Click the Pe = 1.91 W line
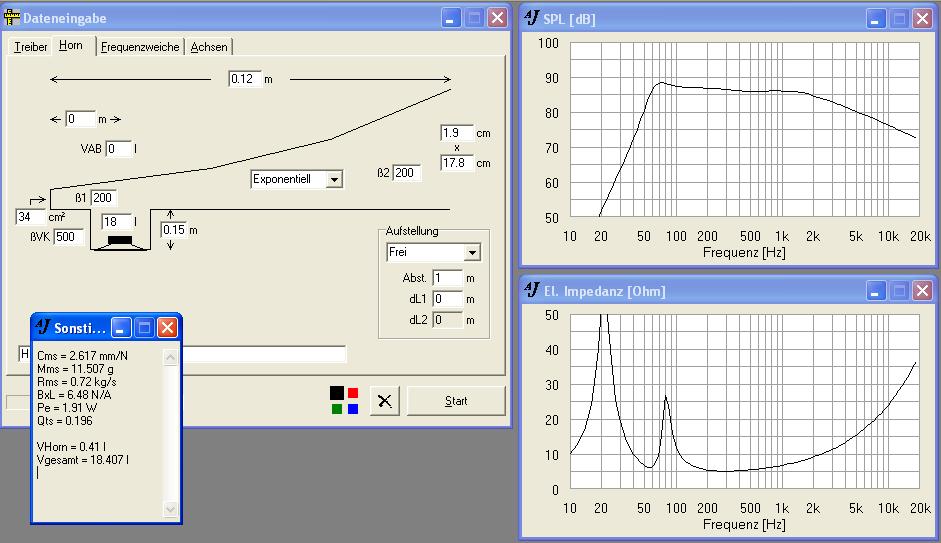 point(67,407)
